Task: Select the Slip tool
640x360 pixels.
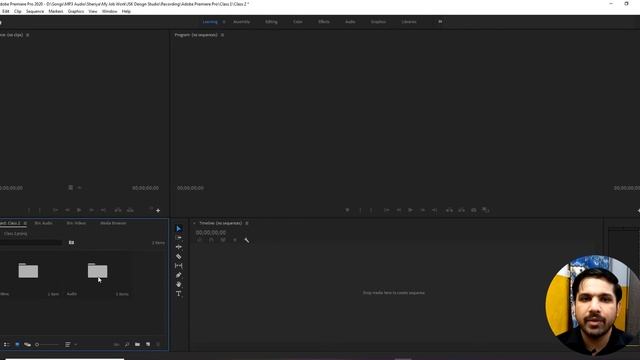Action: (178, 266)
